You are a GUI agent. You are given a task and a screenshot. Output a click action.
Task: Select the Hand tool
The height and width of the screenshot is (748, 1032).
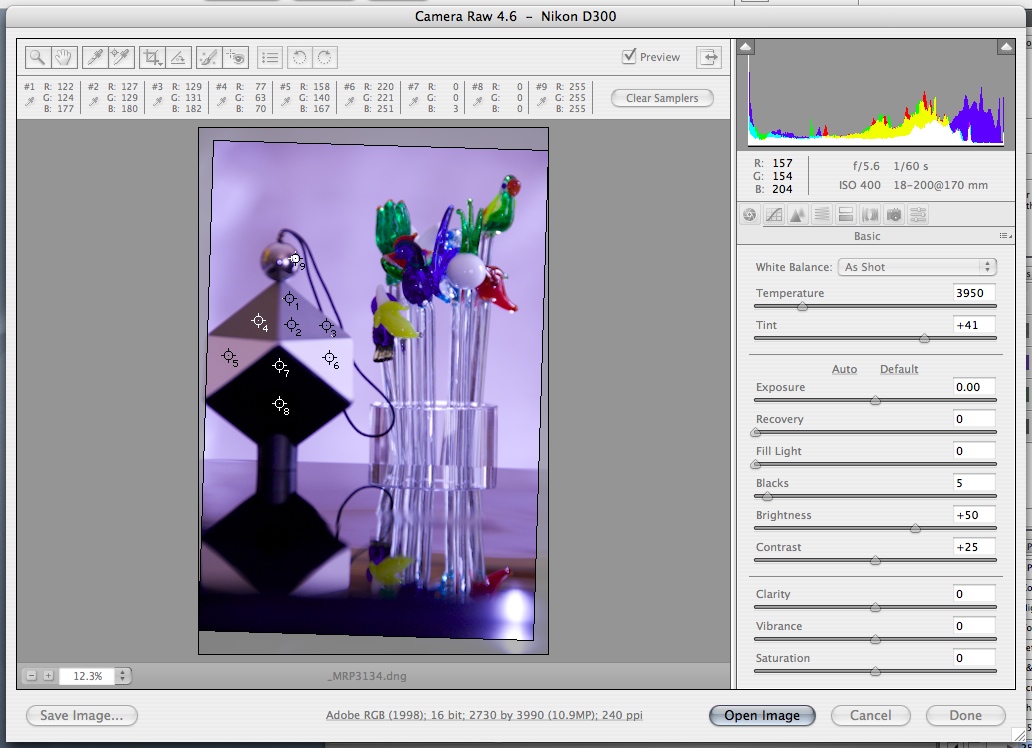(x=63, y=57)
